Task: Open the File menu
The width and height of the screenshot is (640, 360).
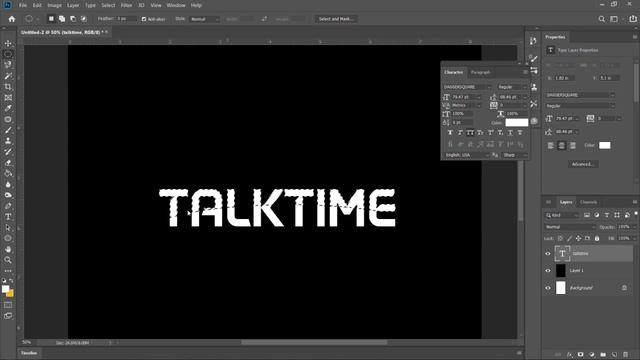Action: (x=23, y=5)
